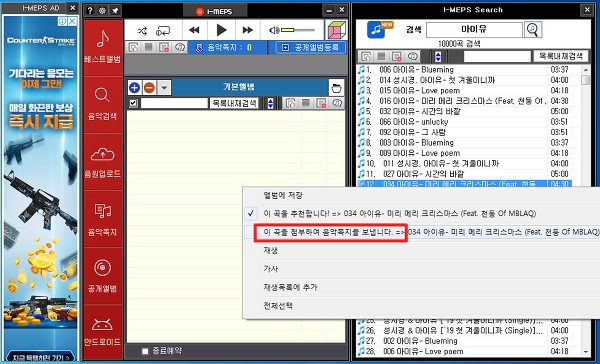
Task: Start playback with the play button
Action: coord(221,30)
